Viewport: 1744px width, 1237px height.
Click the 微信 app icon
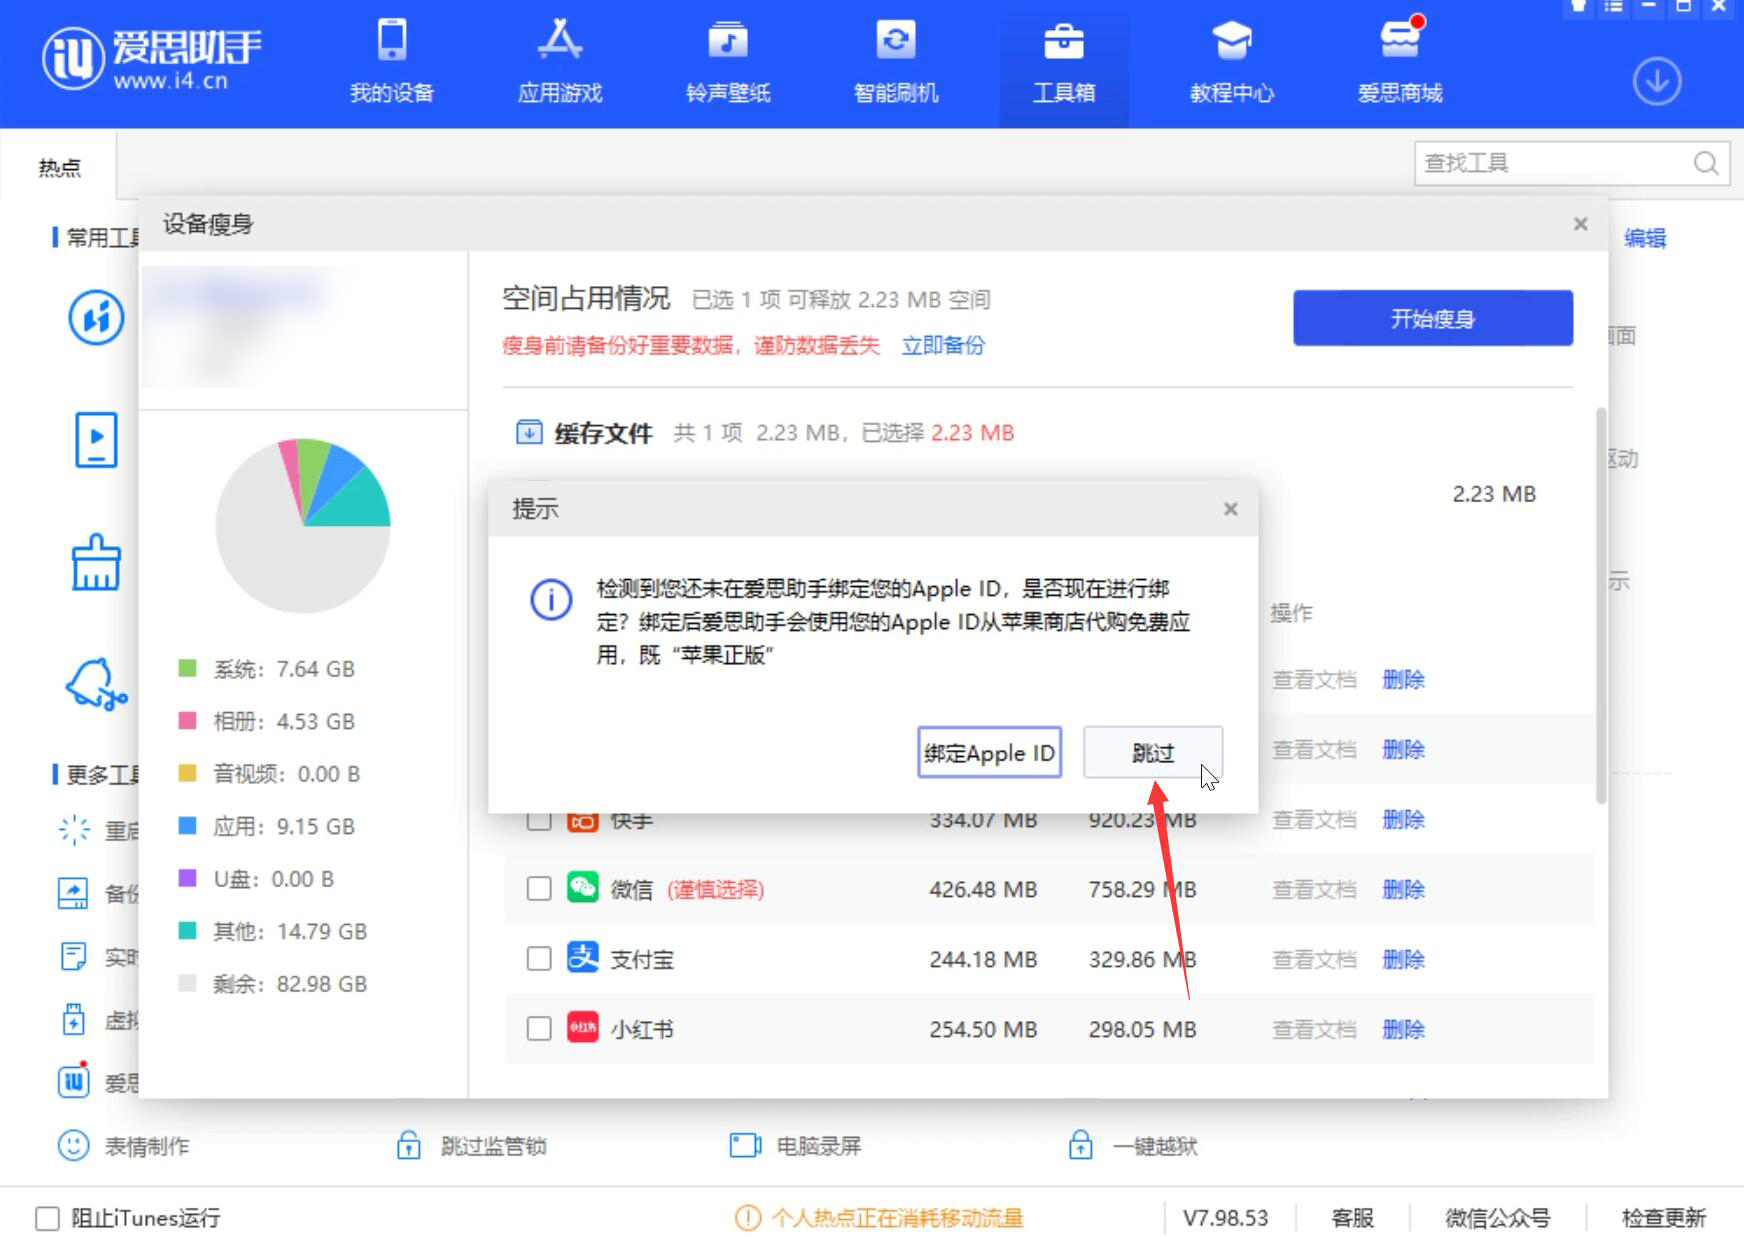(583, 888)
